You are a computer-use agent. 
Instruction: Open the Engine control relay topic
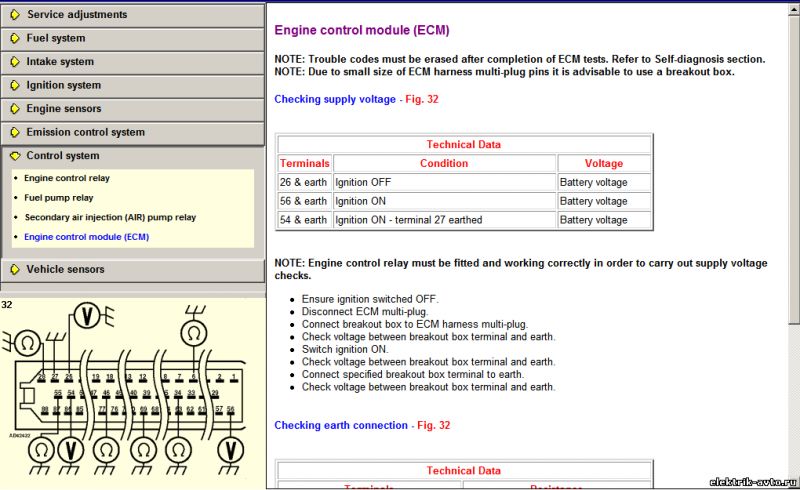[x=67, y=178]
